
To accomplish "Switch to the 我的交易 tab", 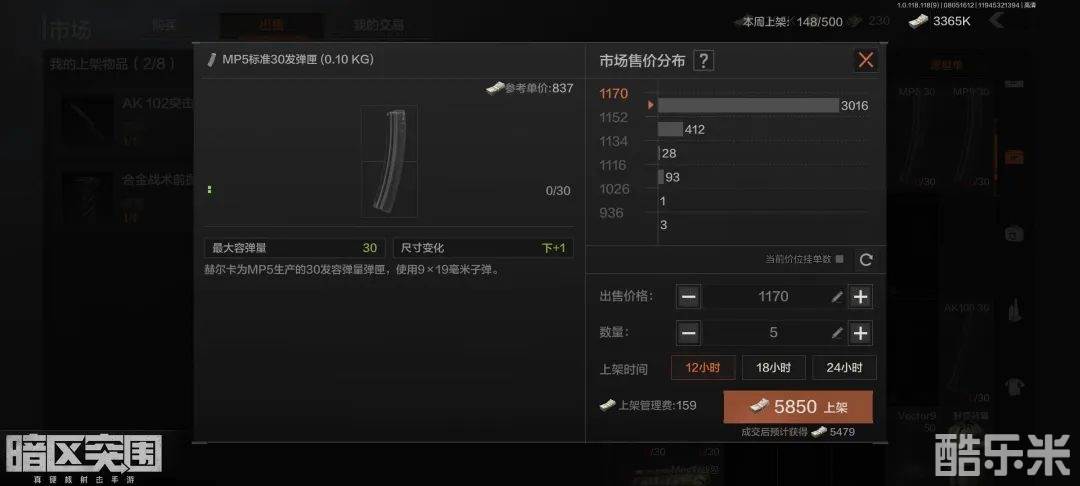I will tap(379, 26).
